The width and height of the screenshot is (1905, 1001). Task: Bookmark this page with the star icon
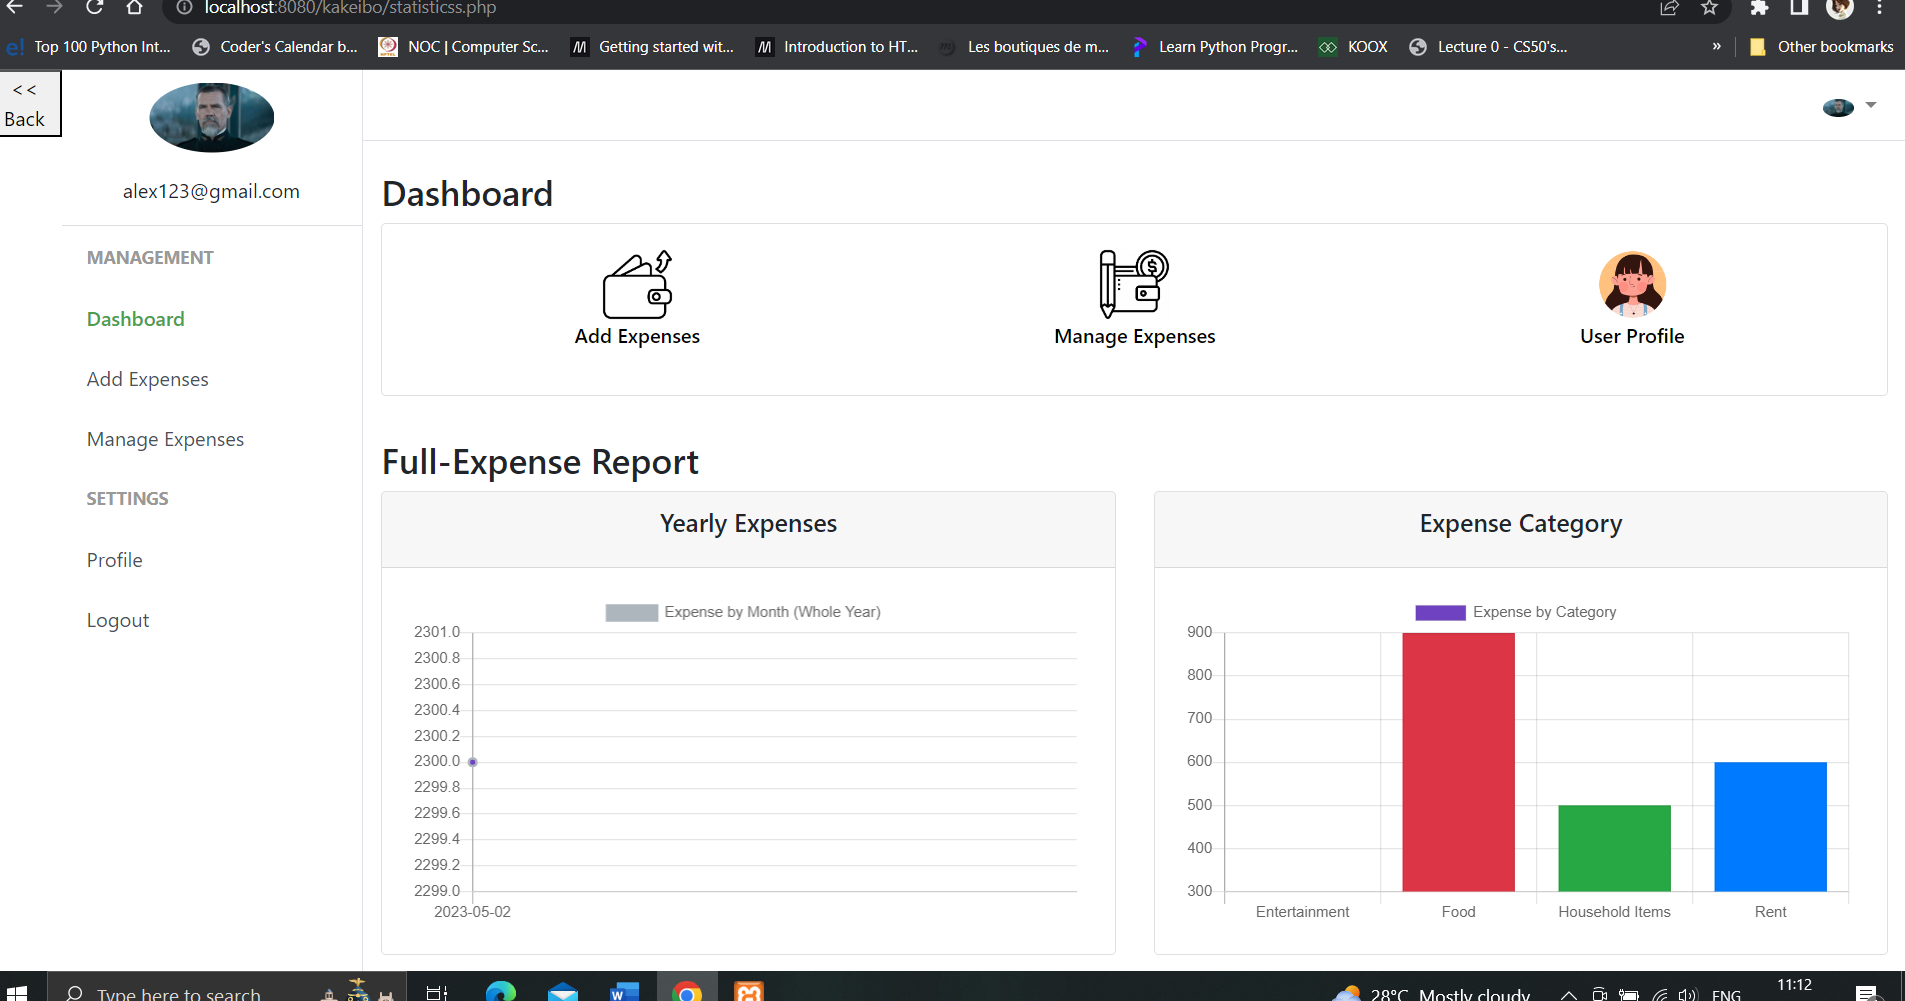[1709, 8]
